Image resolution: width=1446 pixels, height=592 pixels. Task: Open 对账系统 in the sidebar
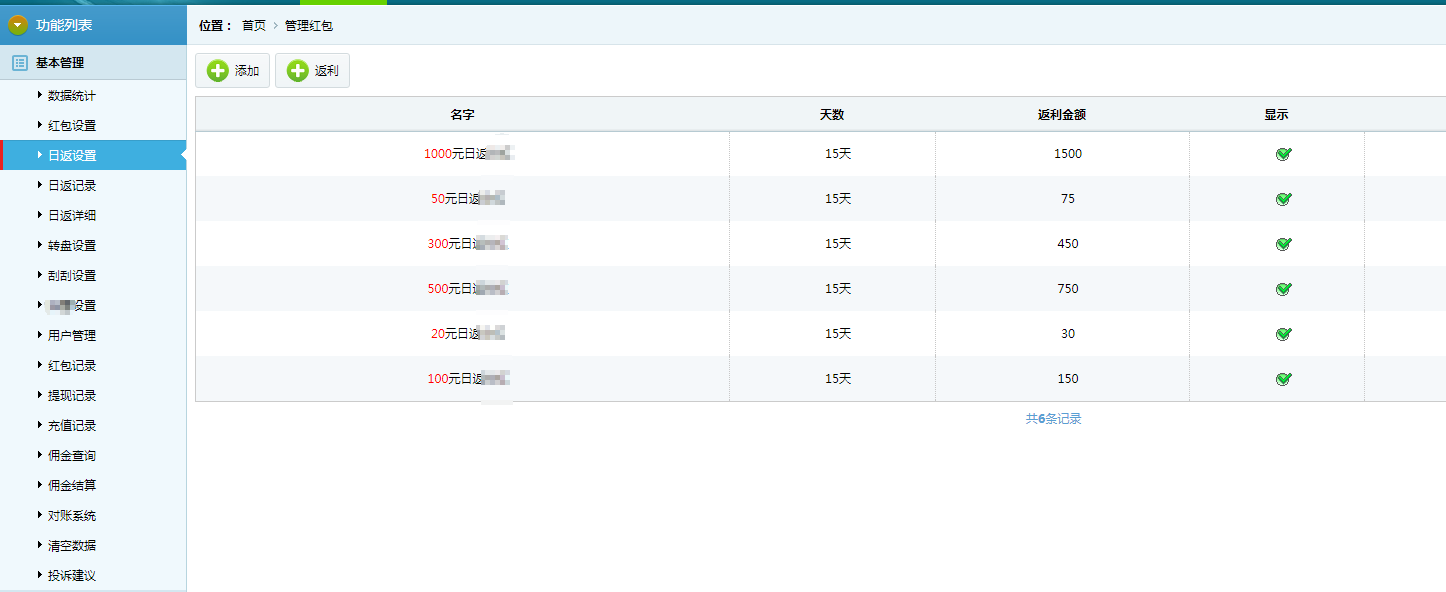coord(72,516)
